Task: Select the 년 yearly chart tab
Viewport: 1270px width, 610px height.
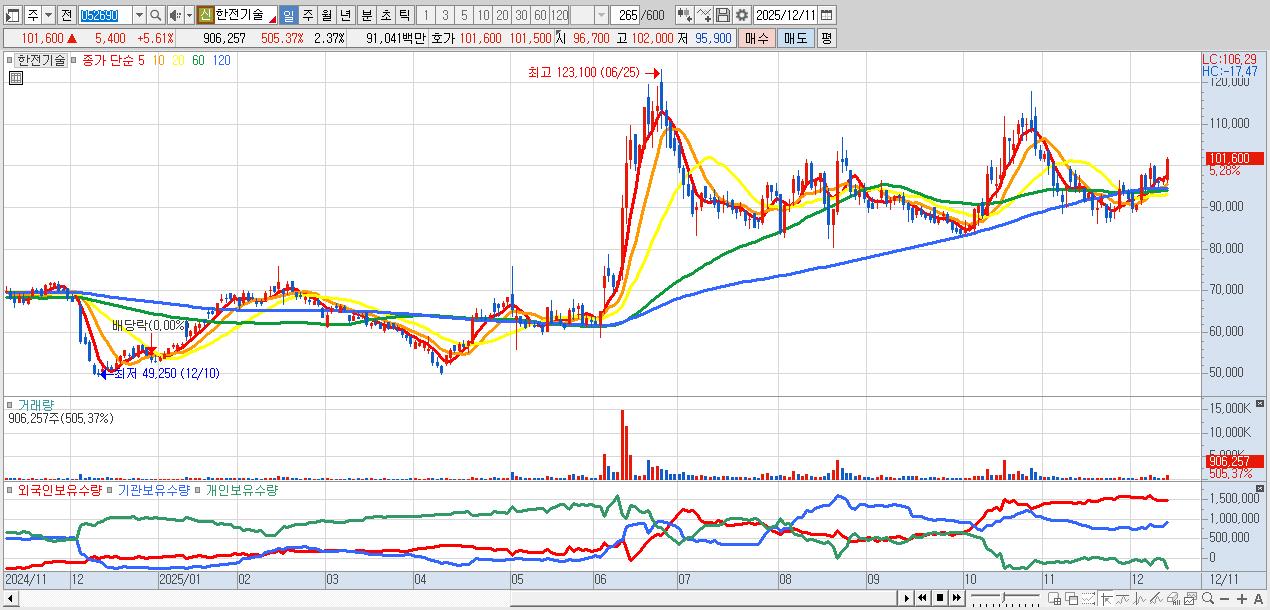Action: point(345,15)
